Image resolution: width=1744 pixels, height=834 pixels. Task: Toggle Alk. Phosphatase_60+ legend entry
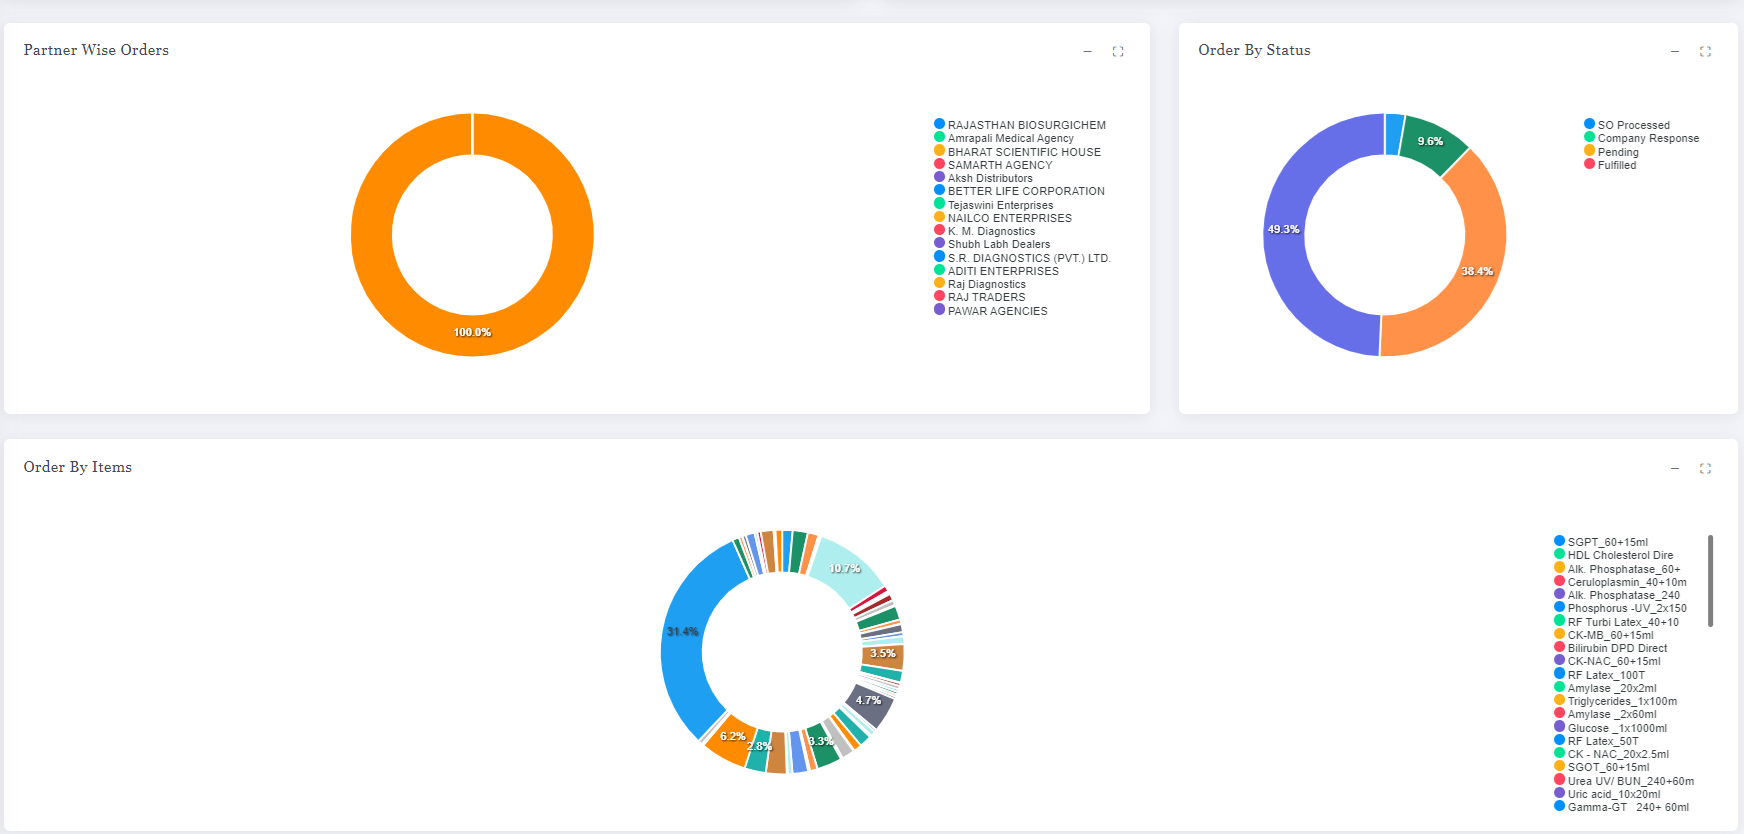[1617, 569]
